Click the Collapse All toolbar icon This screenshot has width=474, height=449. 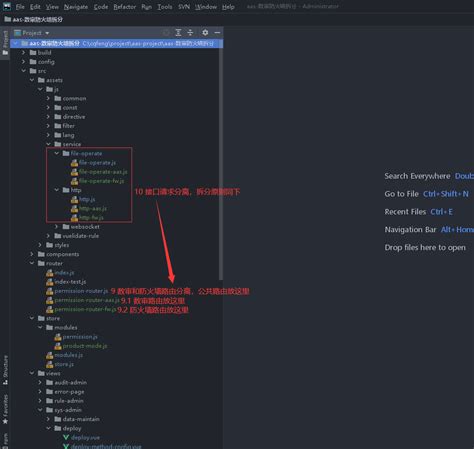click(190, 33)
